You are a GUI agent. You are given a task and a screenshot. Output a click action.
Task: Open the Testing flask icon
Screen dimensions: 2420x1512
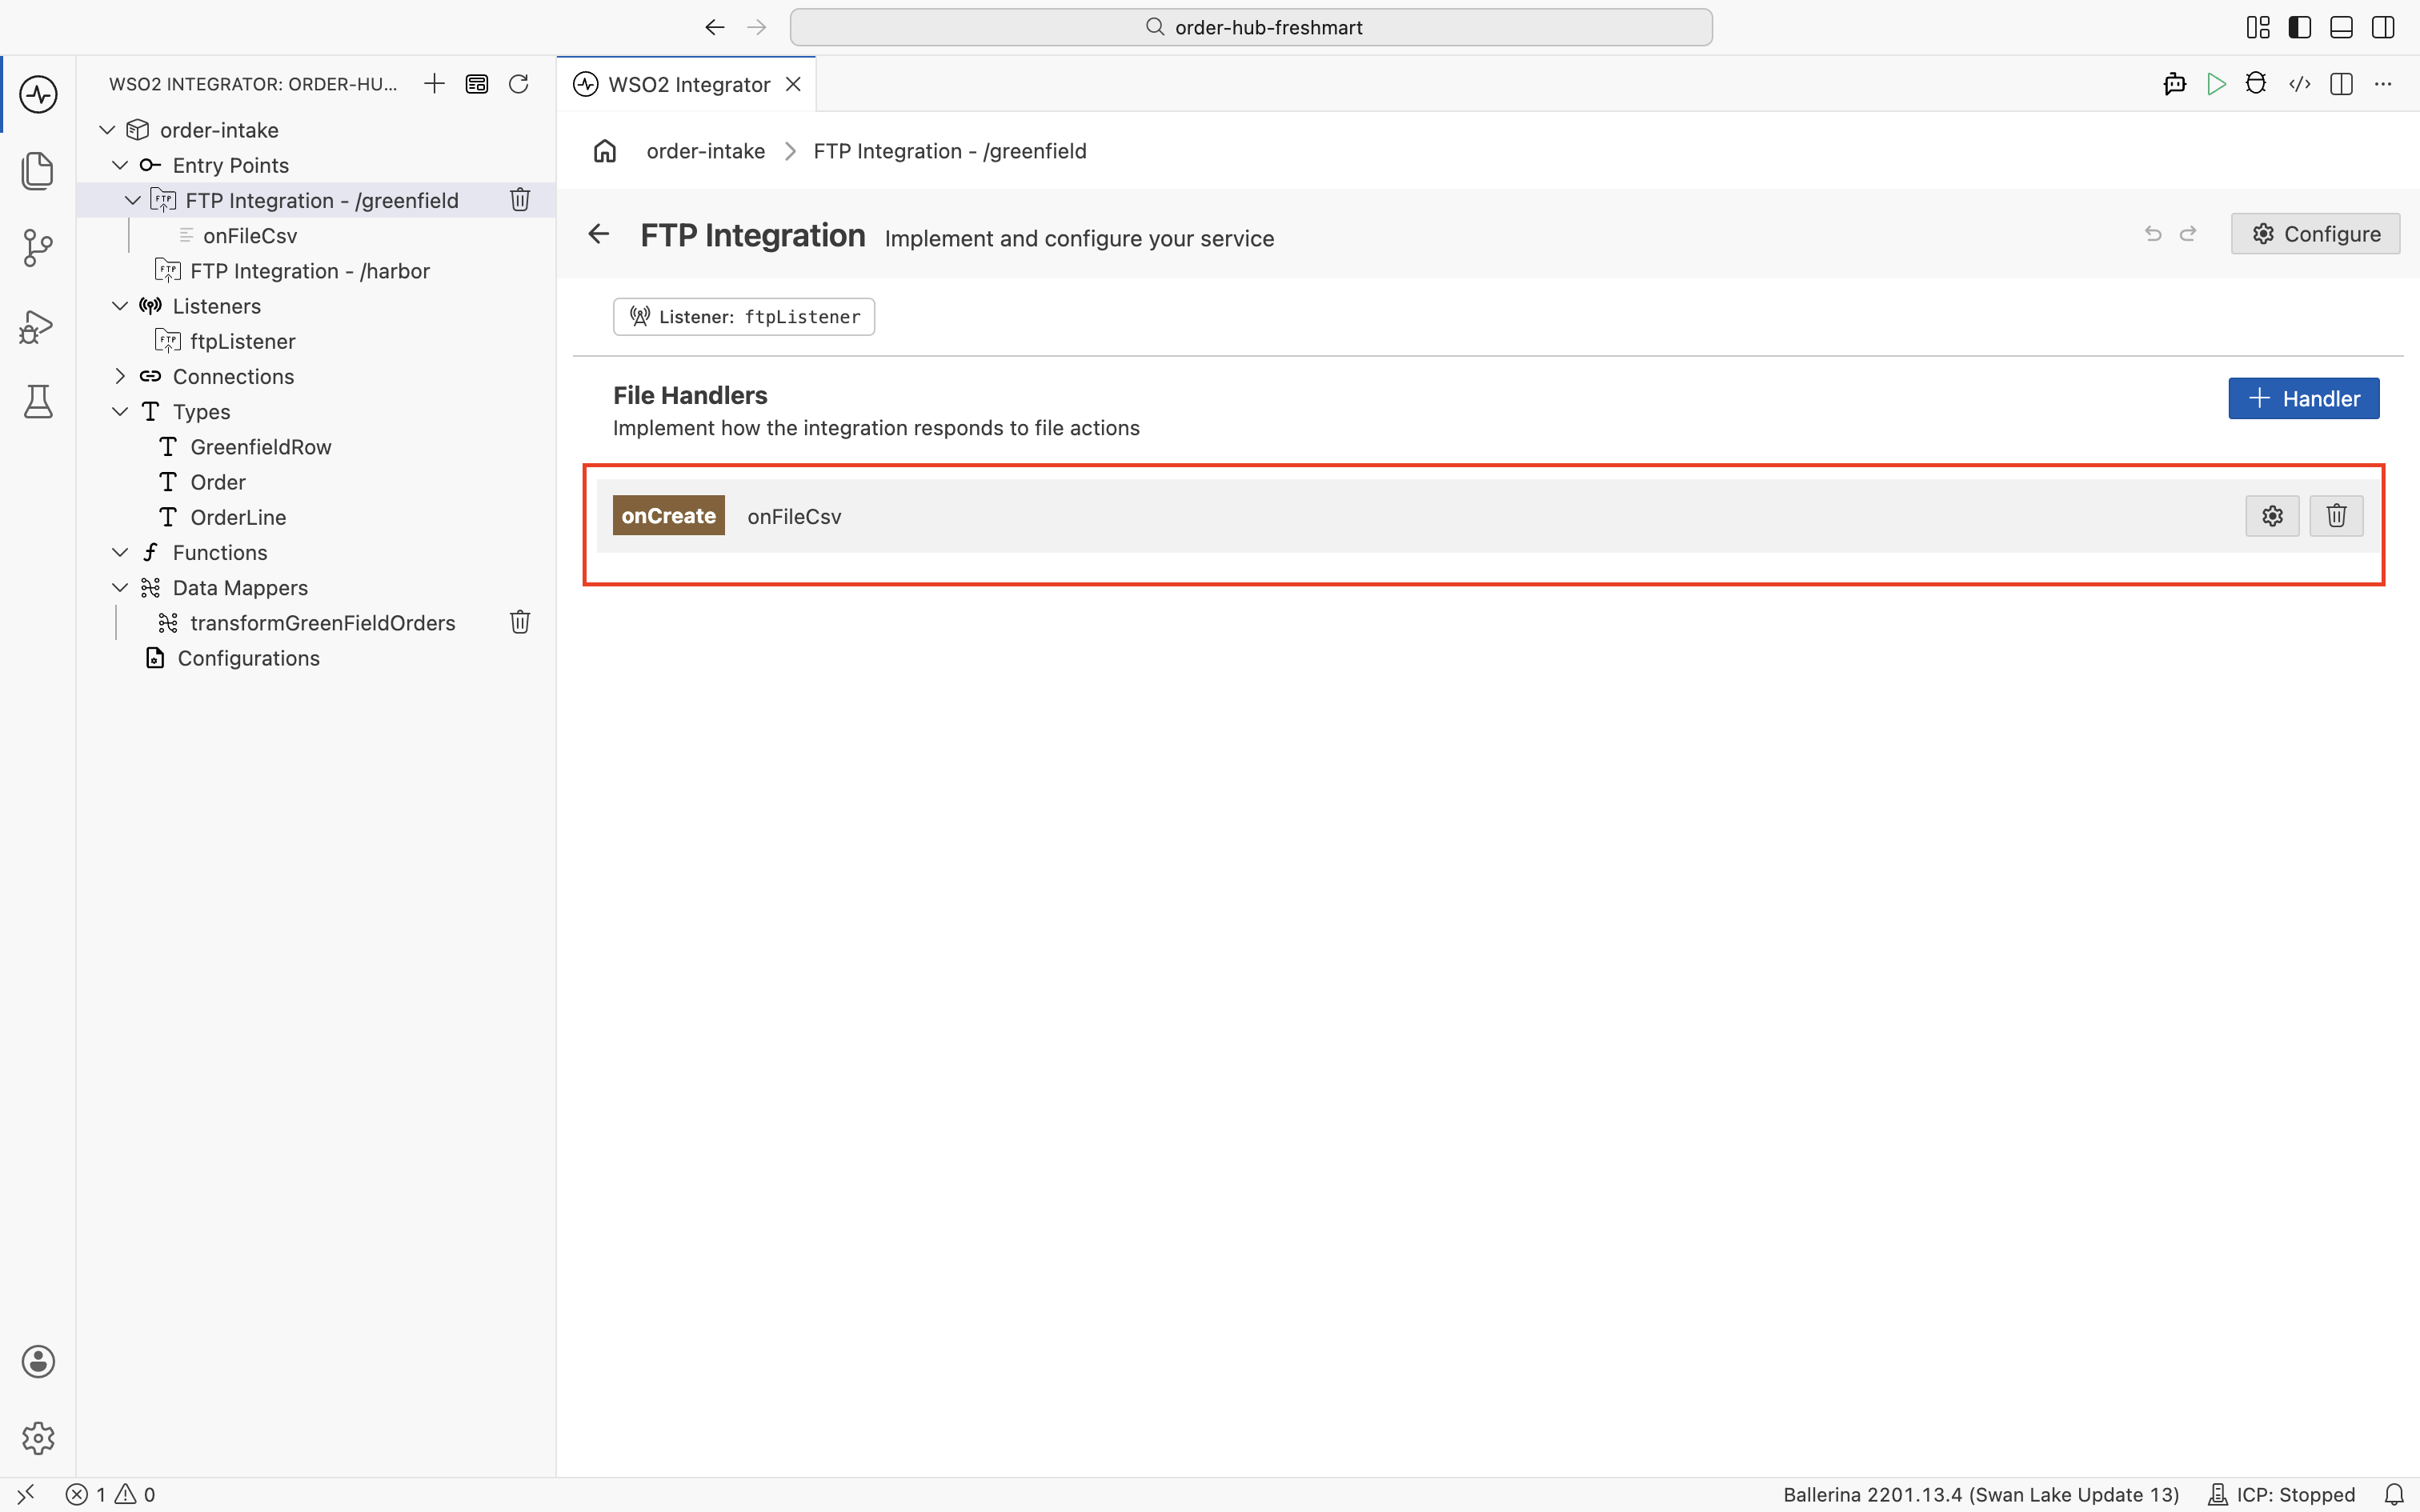[x=38, y=401]
